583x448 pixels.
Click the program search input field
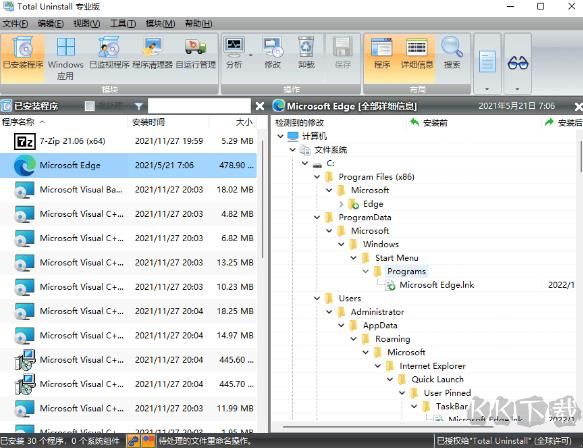[x=199, y=106]
